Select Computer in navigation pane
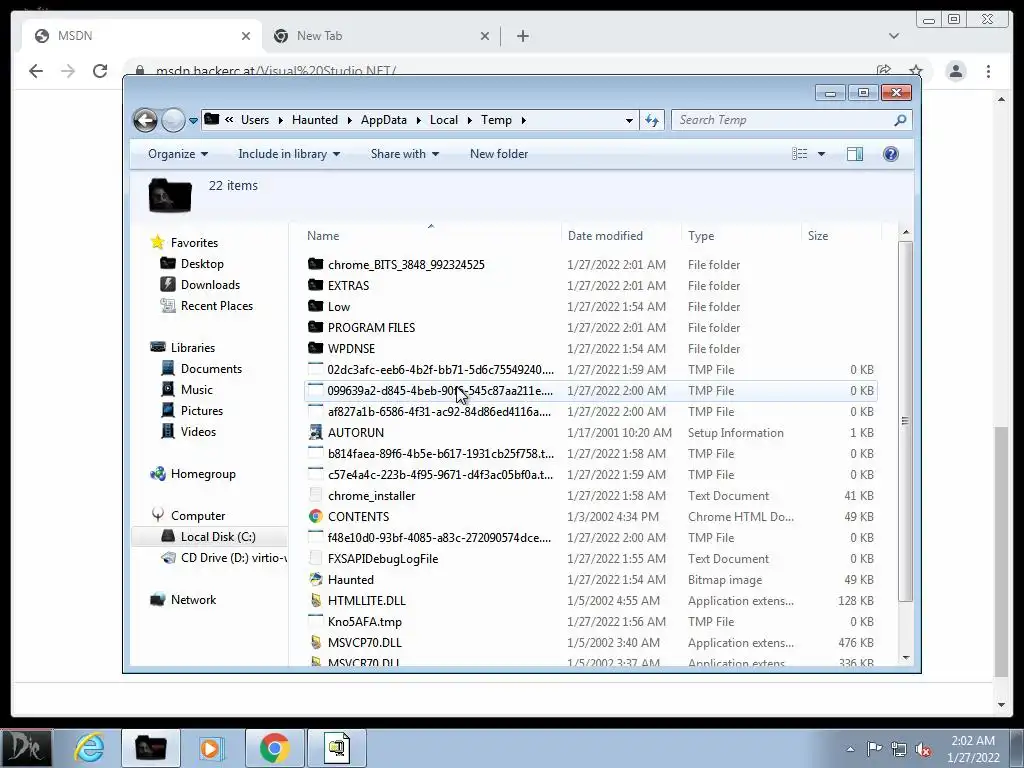1024x768 pixels. point(198,516)
